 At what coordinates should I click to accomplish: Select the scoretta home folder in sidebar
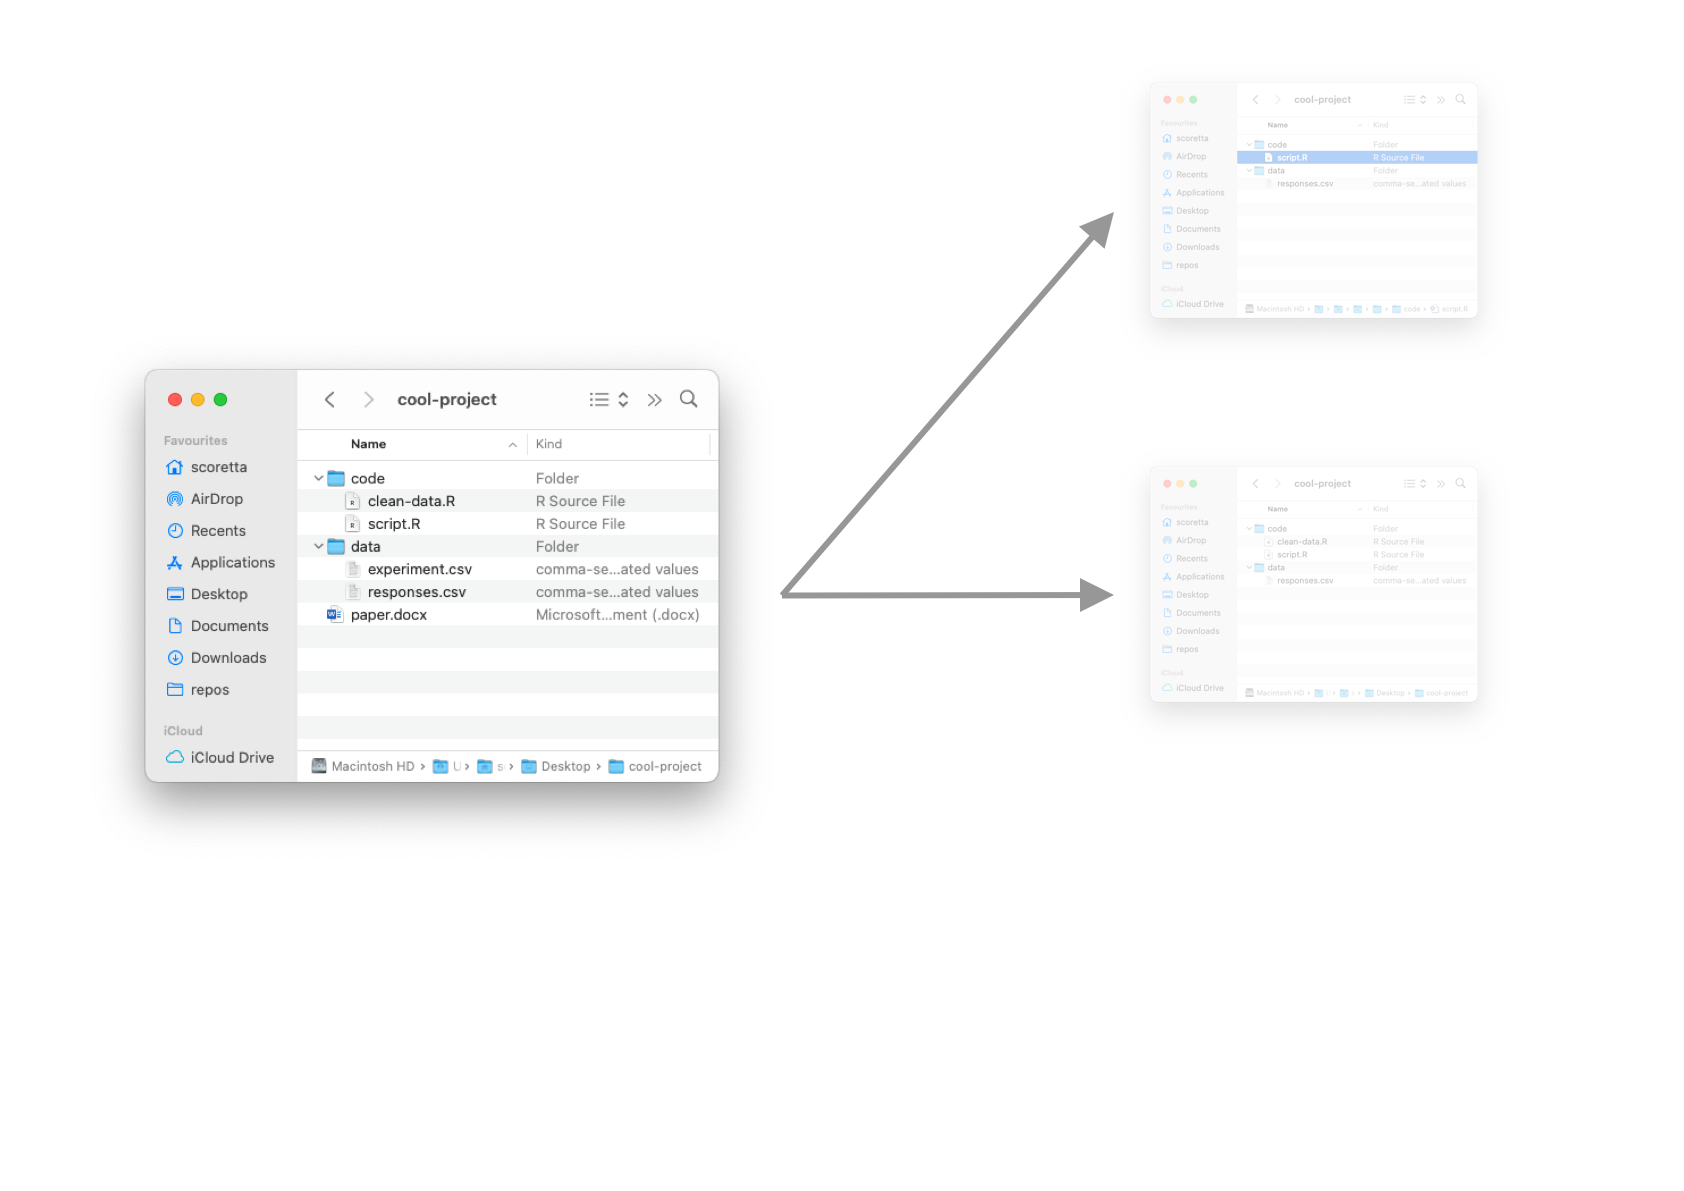(218, 467)
